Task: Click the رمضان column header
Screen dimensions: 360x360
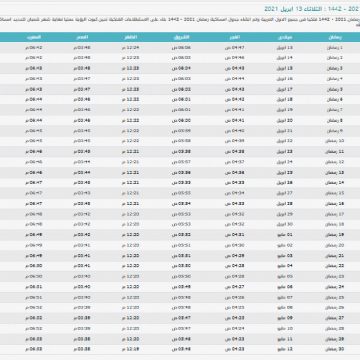Action: point(334,37)
